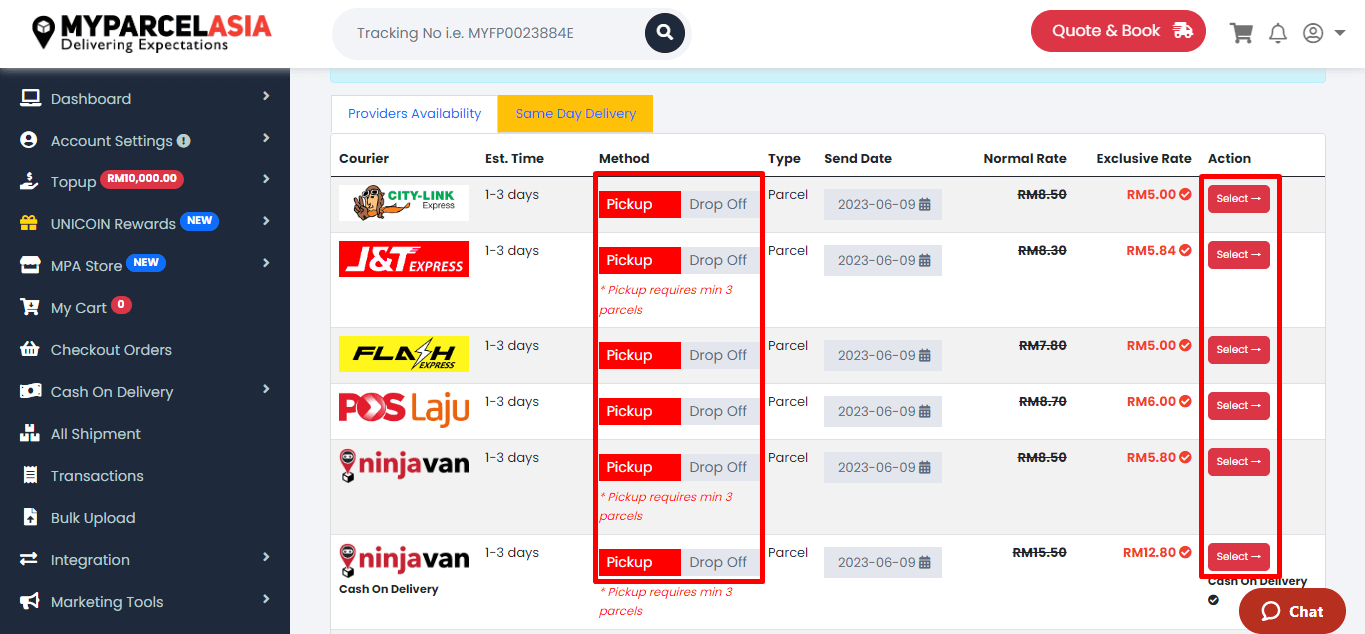Click the My Cart trolley icon
The height and width of the screenshot is (634, 1365).
pyautogui.click(x=30, y=308)
